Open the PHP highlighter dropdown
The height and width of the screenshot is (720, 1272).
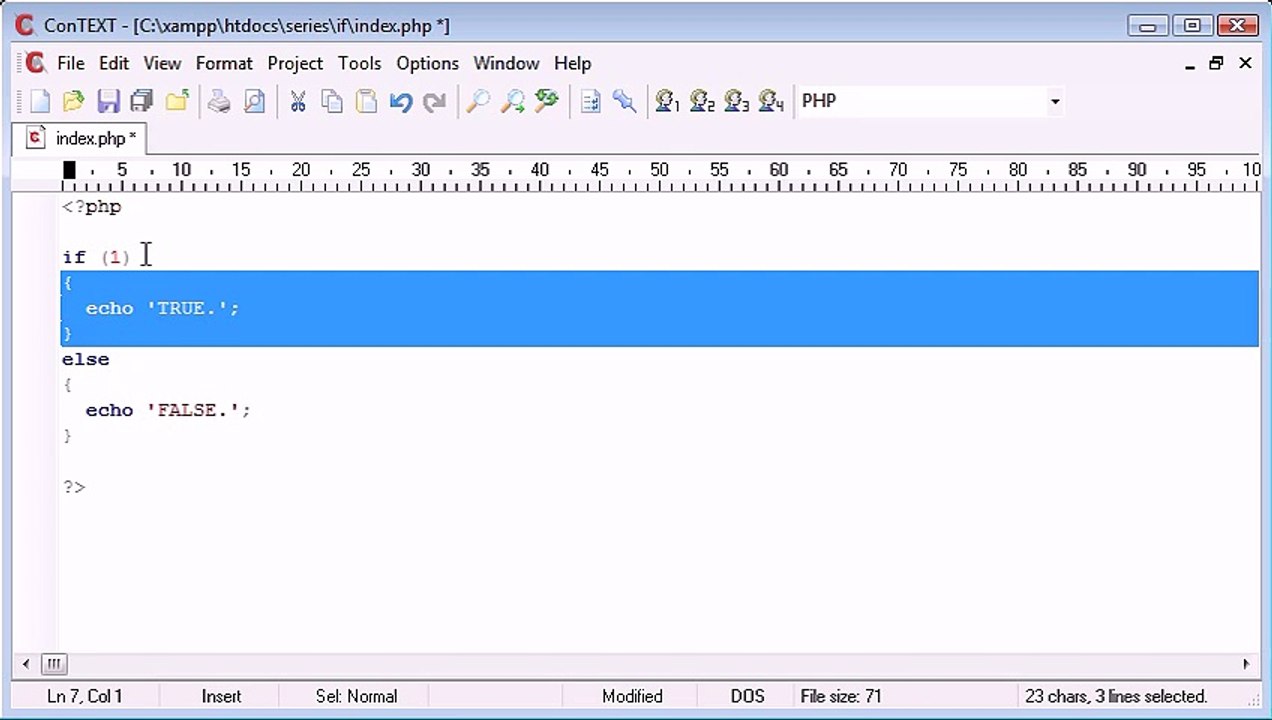pos(1054,101)
